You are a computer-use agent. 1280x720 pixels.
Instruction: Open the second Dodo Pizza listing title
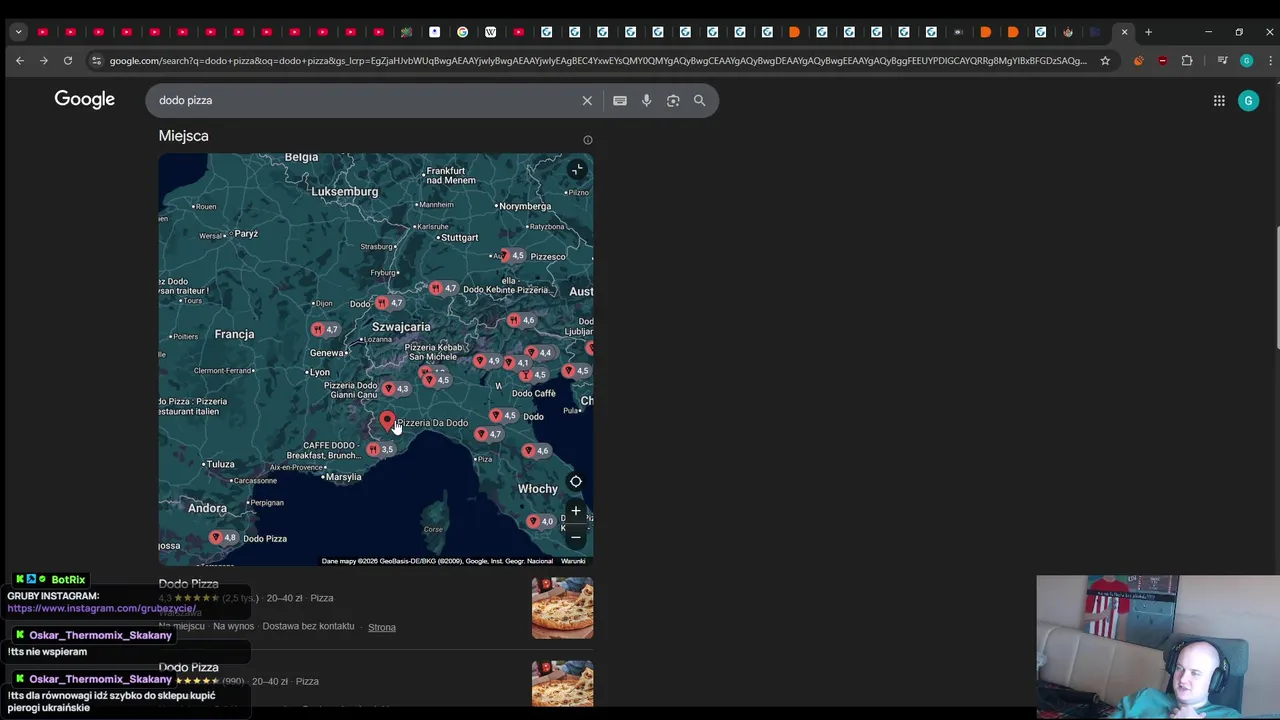click(x=188, y=667)
